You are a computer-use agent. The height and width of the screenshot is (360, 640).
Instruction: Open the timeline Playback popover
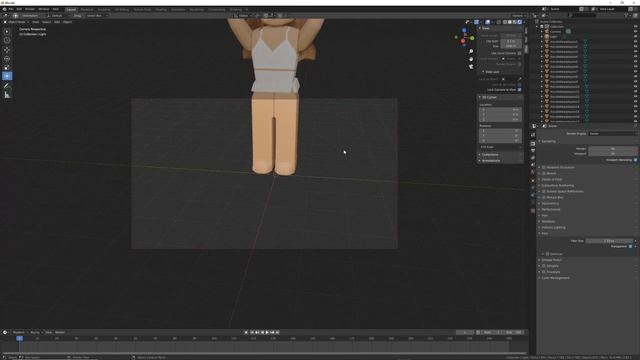tap(20, 332)
